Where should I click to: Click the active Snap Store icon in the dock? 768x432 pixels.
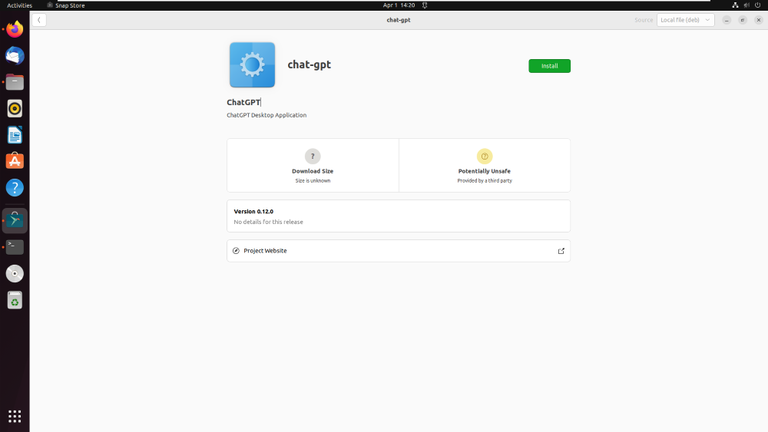(15, 220)
